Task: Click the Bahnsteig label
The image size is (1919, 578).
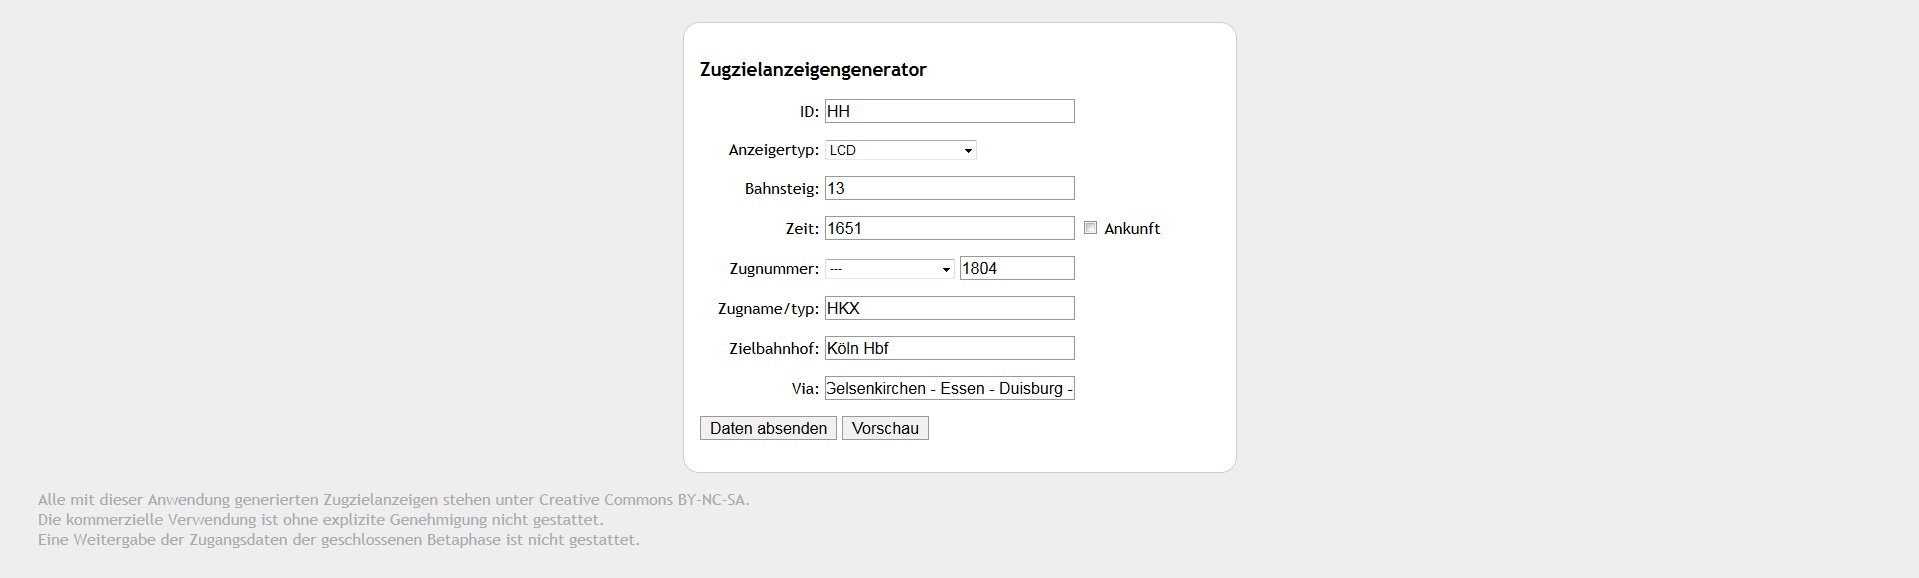Action: pyautogui.click(x=781, y=189)
